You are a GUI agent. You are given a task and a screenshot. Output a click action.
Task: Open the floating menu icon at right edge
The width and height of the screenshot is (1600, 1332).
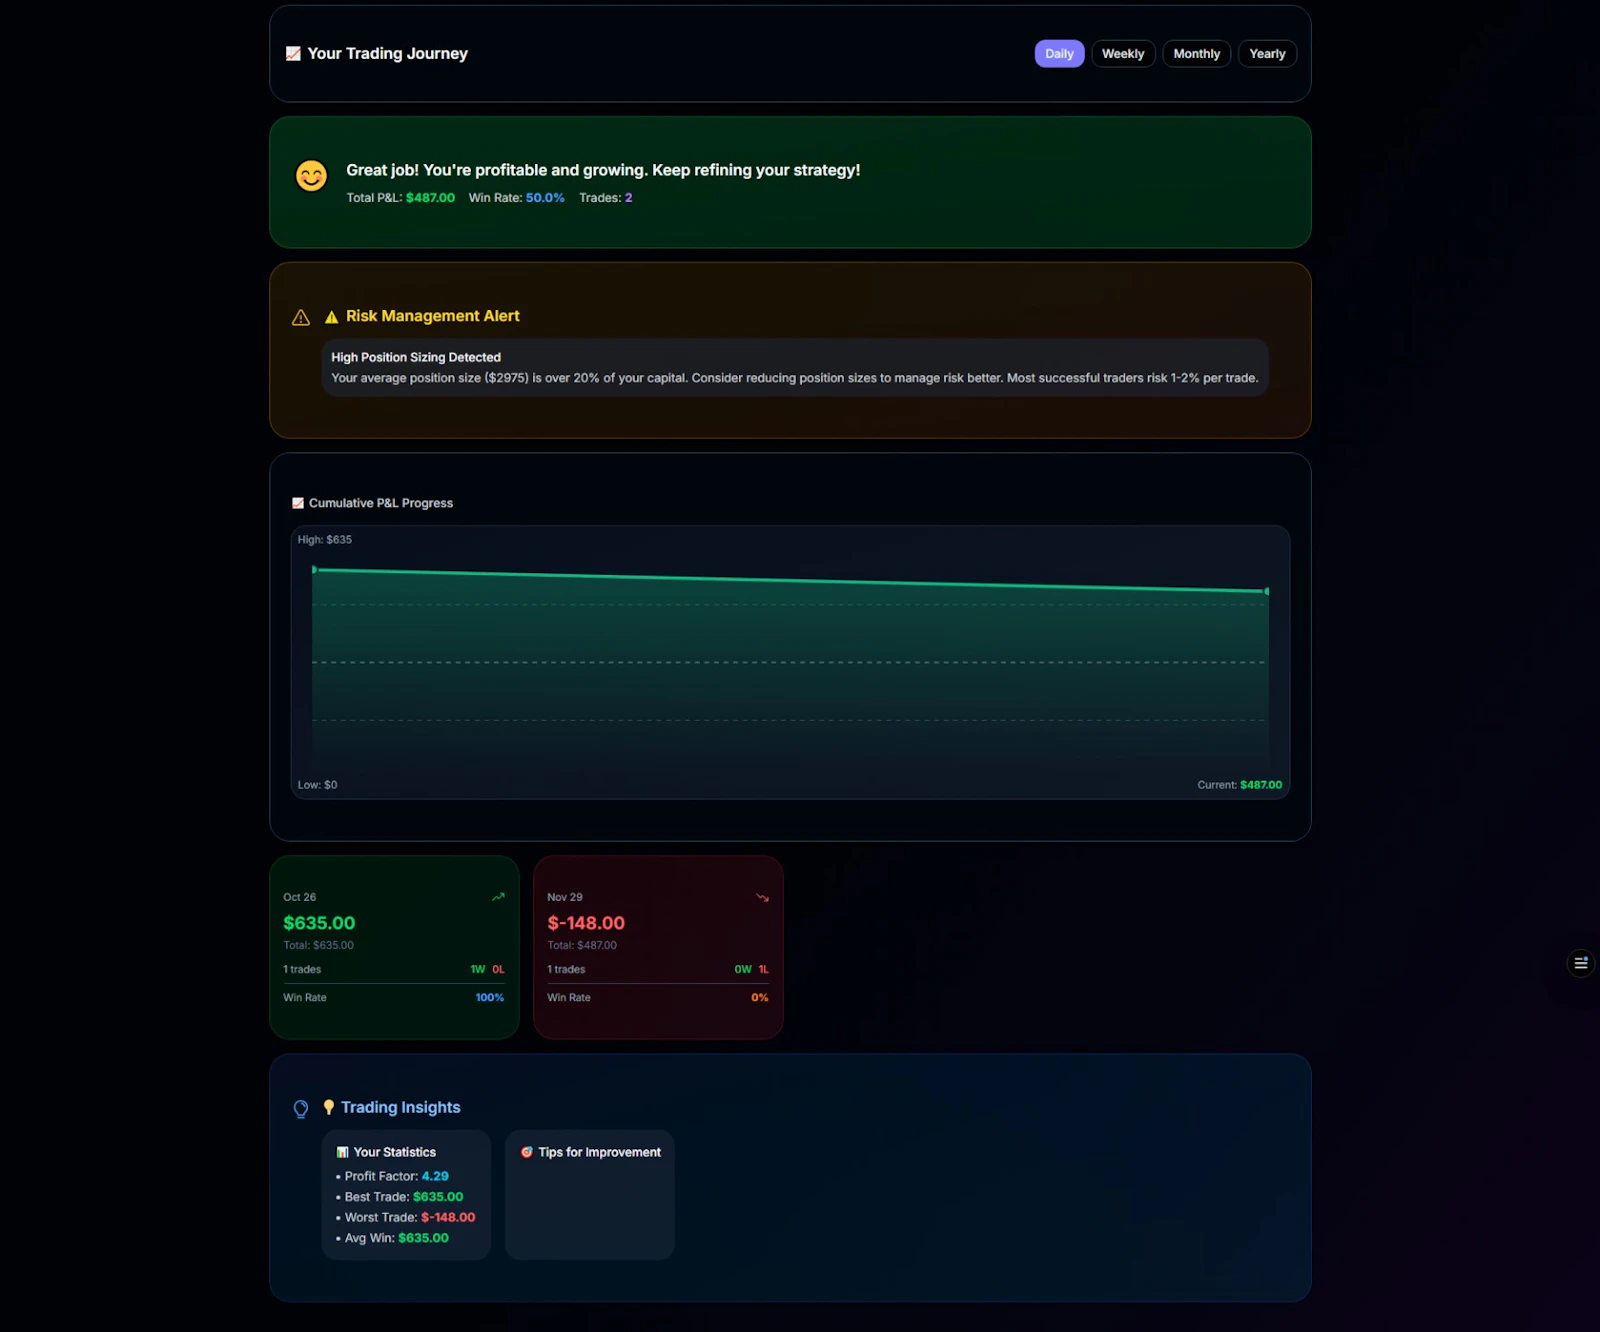pyautogui.click(x=1581, y=963)
